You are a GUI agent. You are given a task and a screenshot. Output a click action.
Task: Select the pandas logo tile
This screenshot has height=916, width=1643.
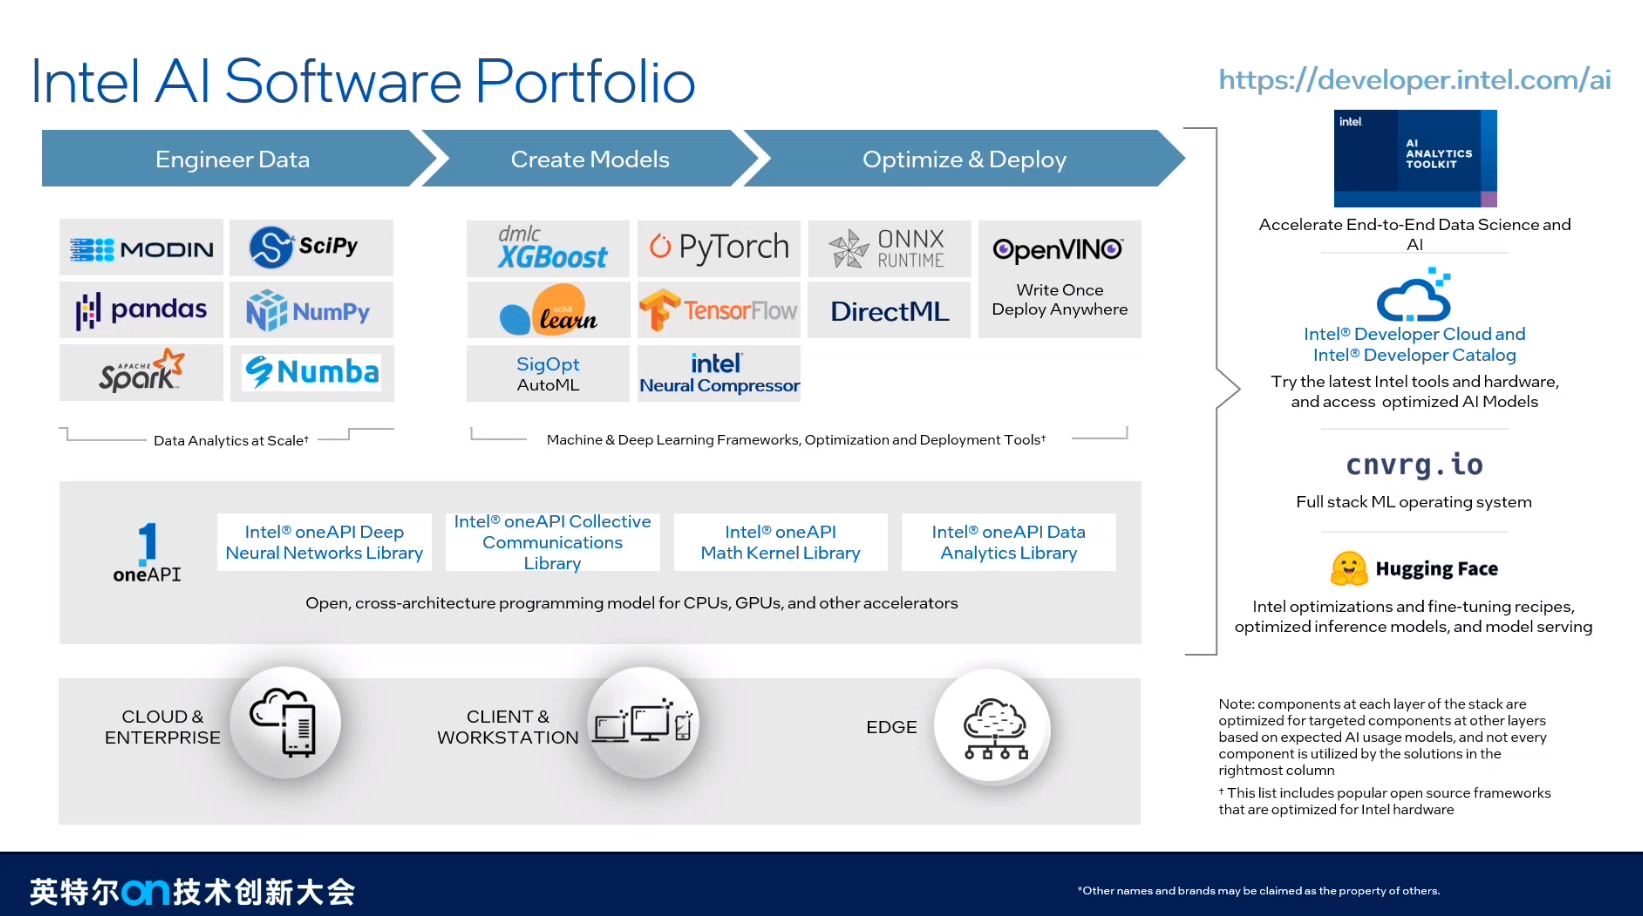(141, 310)
